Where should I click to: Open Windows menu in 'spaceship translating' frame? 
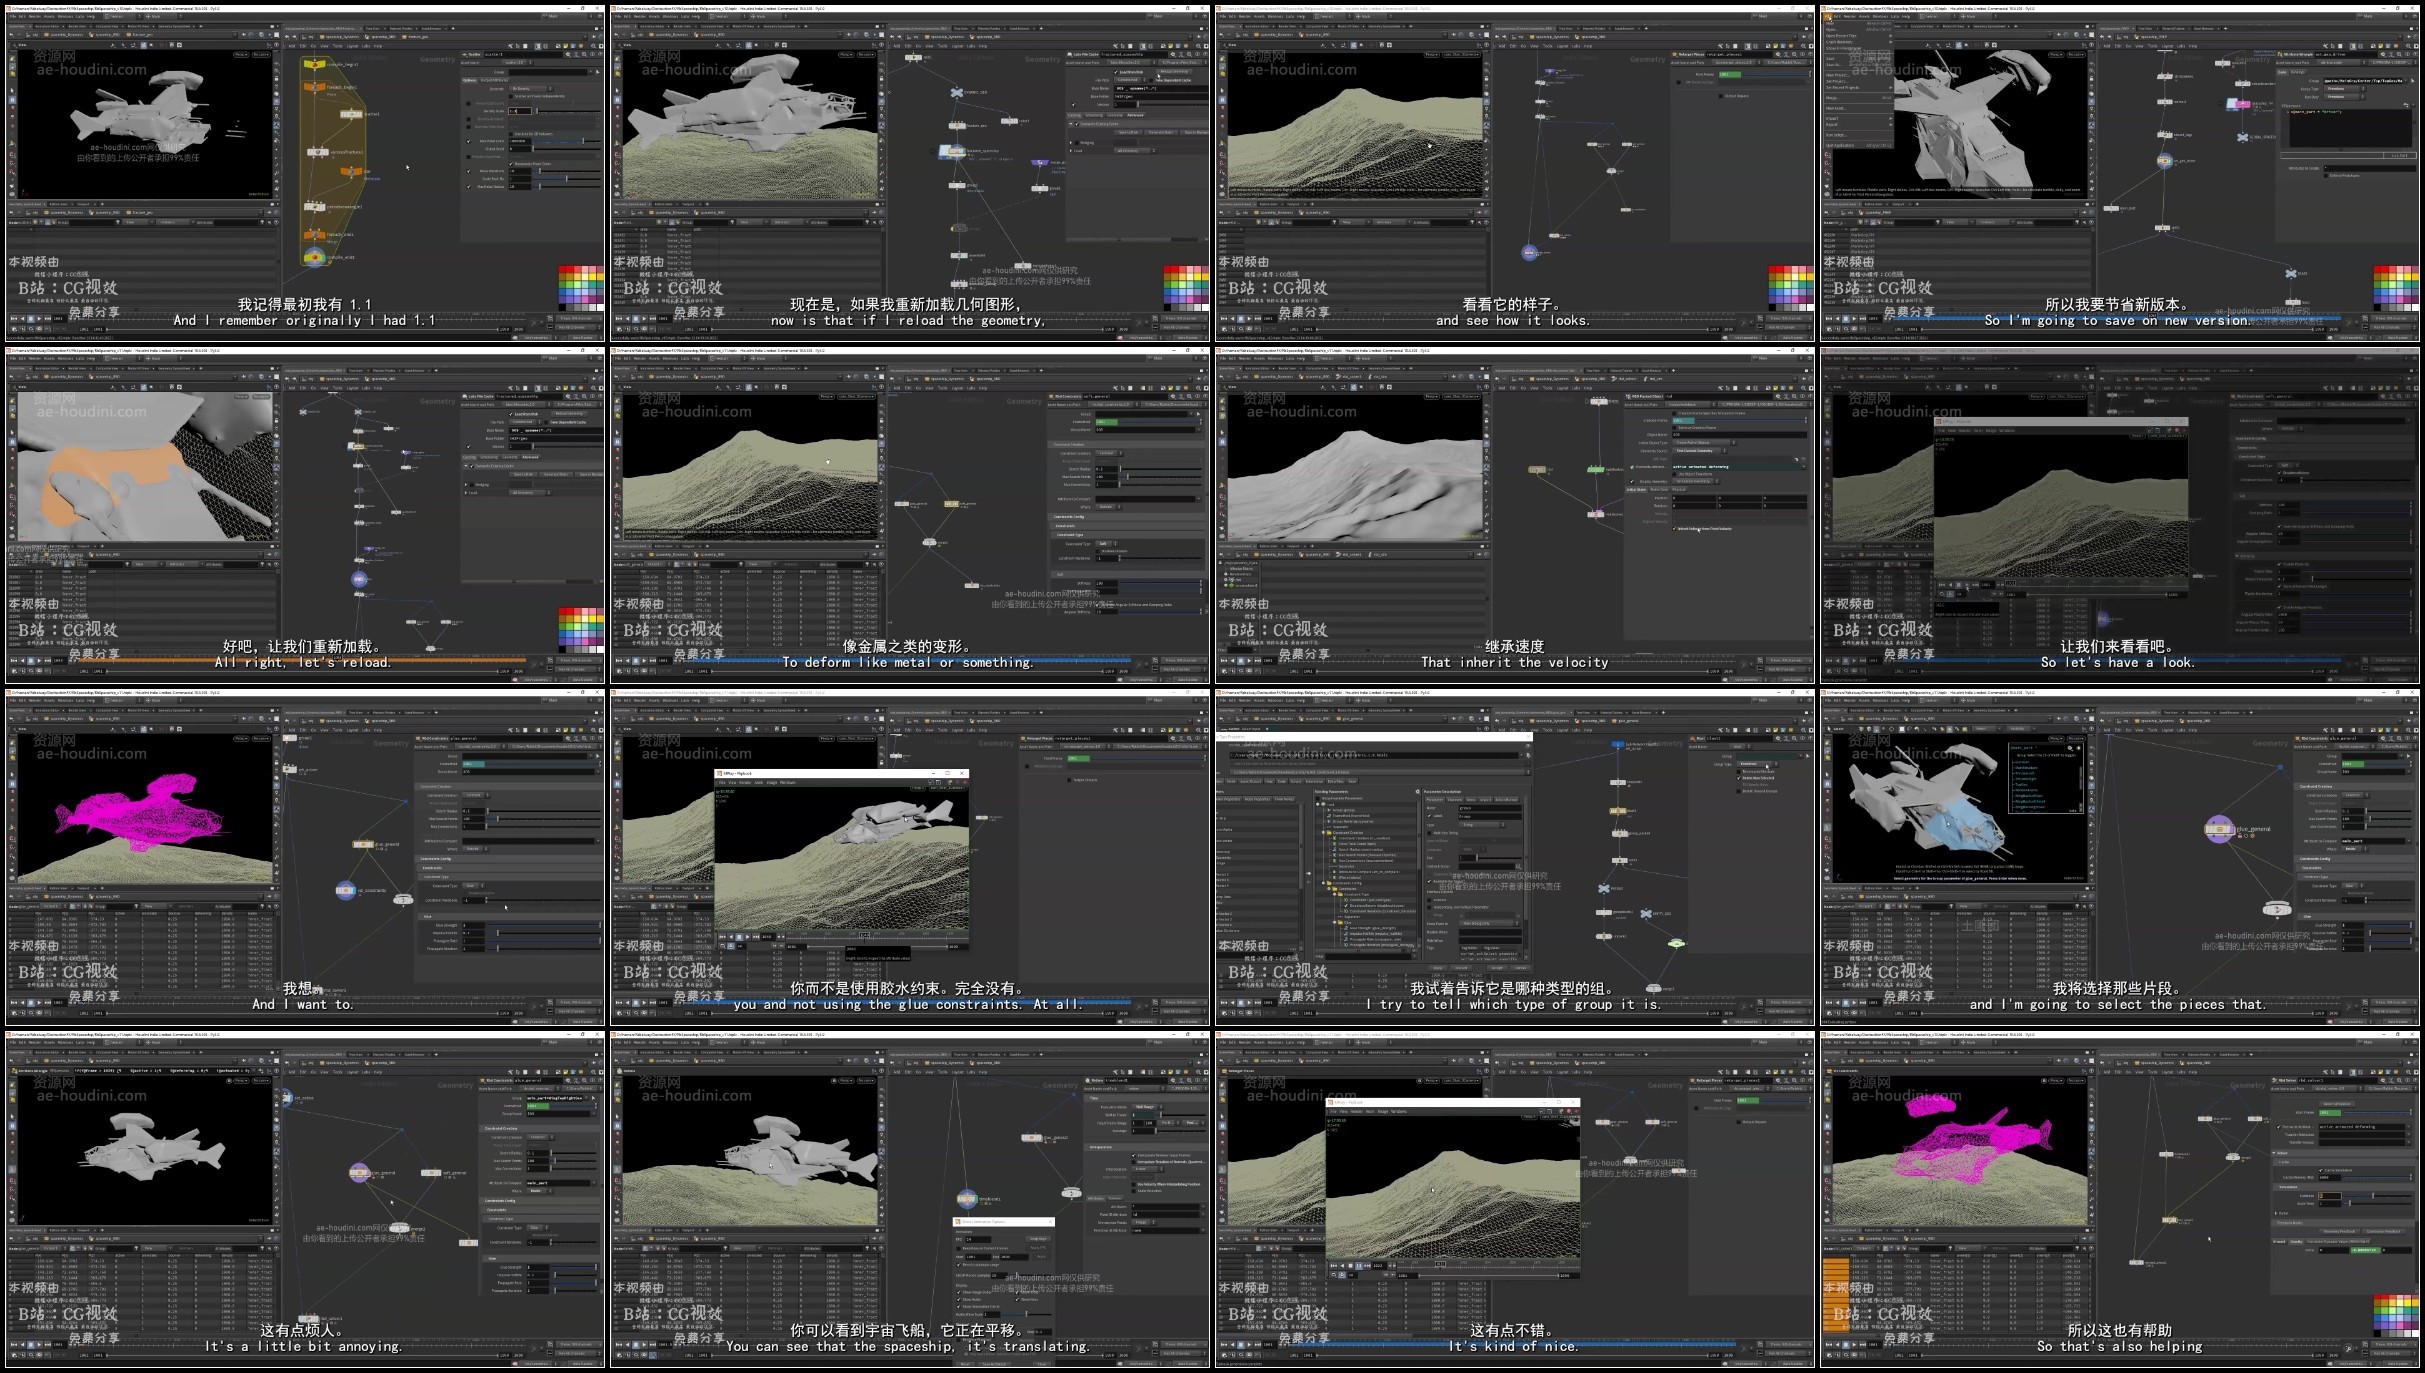(670, 1042)
